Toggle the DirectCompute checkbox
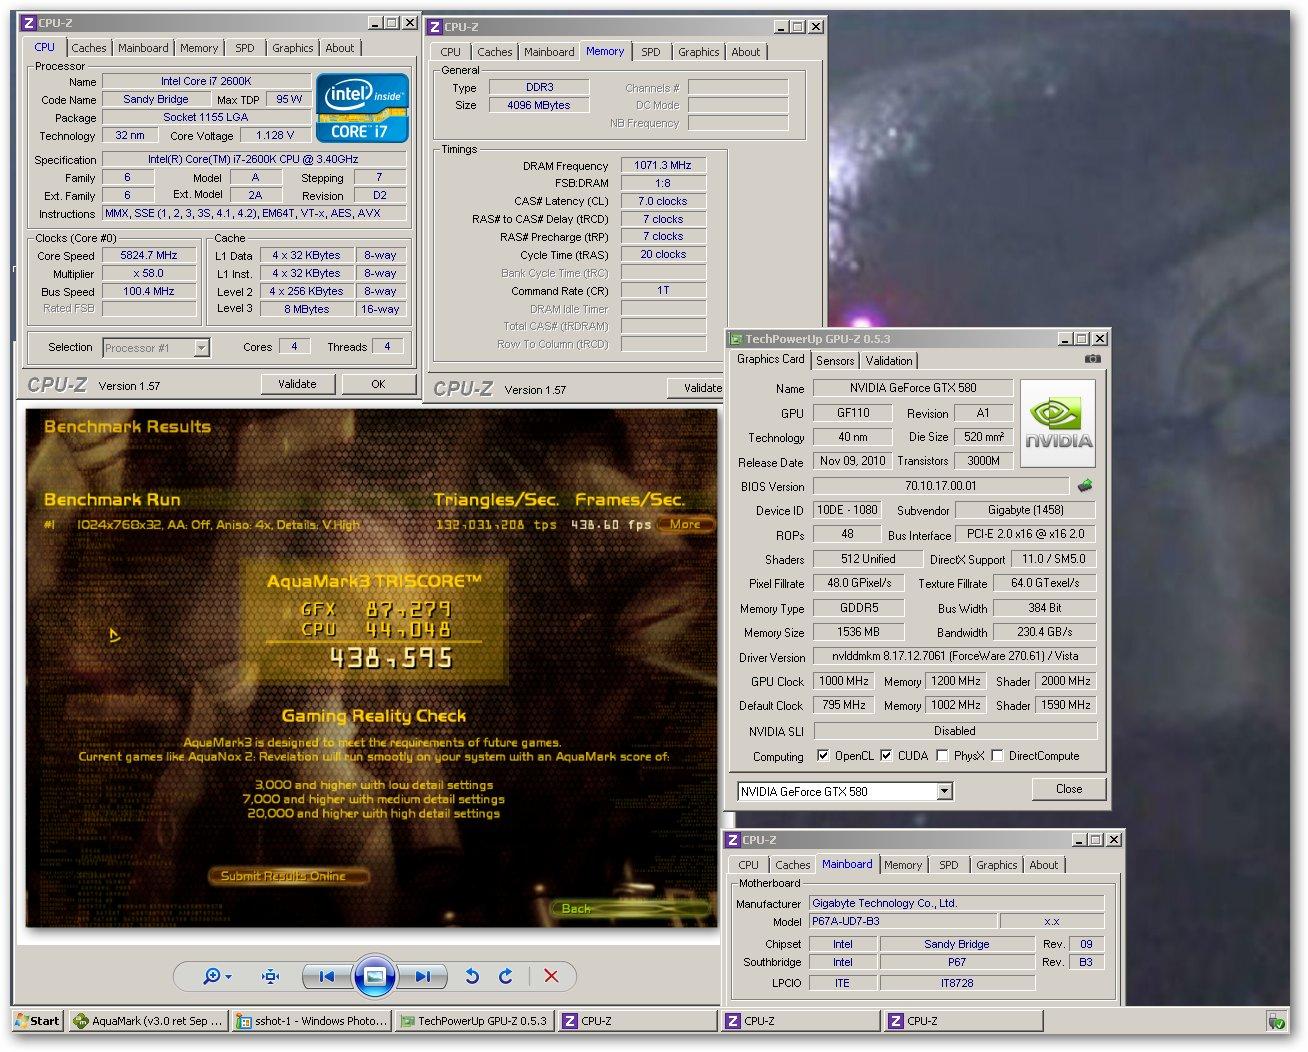The height and width of the screenshot is (1052, 1308). pyautogui.click(x=997, y=756)
